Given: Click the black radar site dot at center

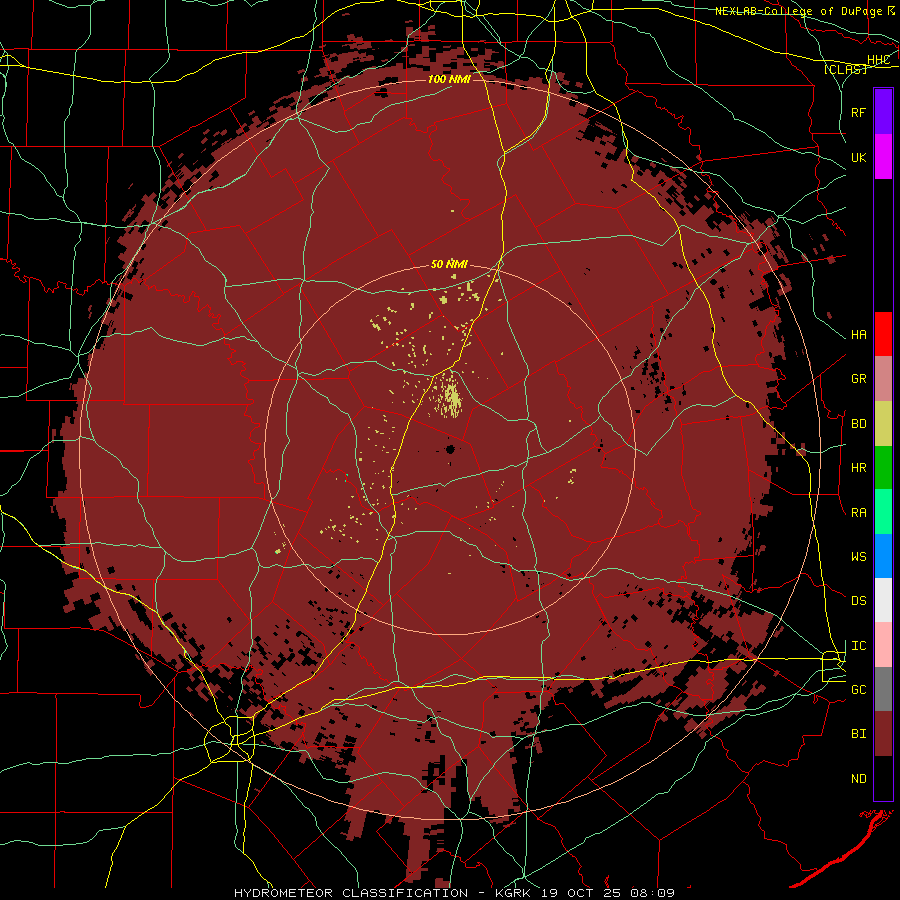Looking at the screenshot, I should [x=450, y=449].
